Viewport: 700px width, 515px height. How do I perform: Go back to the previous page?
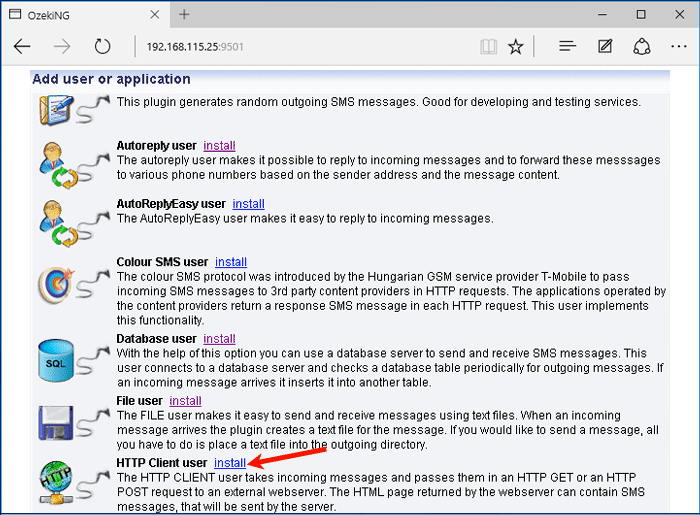[x=22, y=46]
